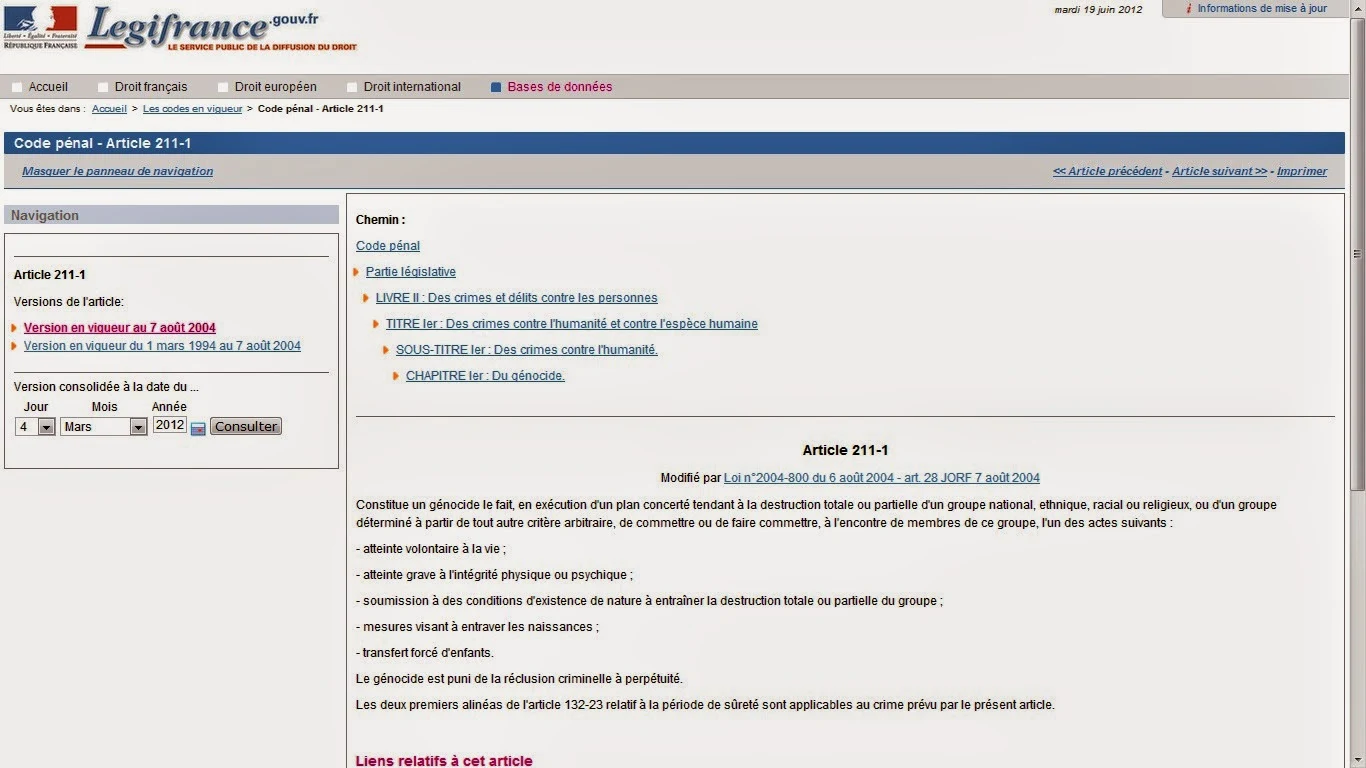1366x768 pixels.
Task: Click the Année field containing 2012
Action: click(169, 425)
